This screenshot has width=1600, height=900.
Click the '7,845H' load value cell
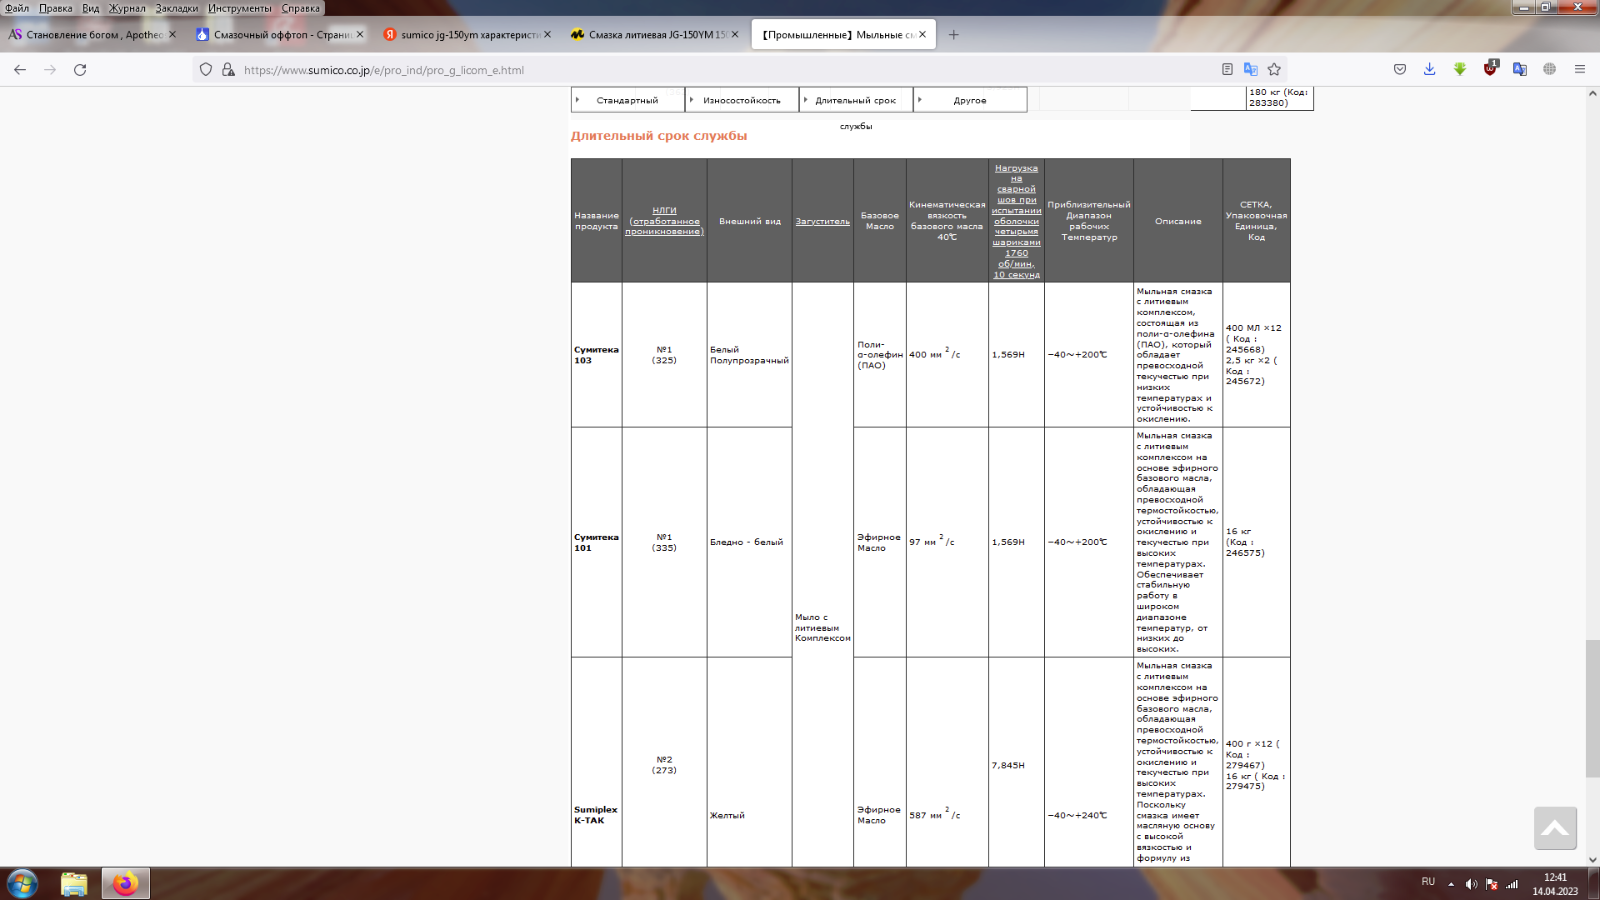coord(1008,765)
